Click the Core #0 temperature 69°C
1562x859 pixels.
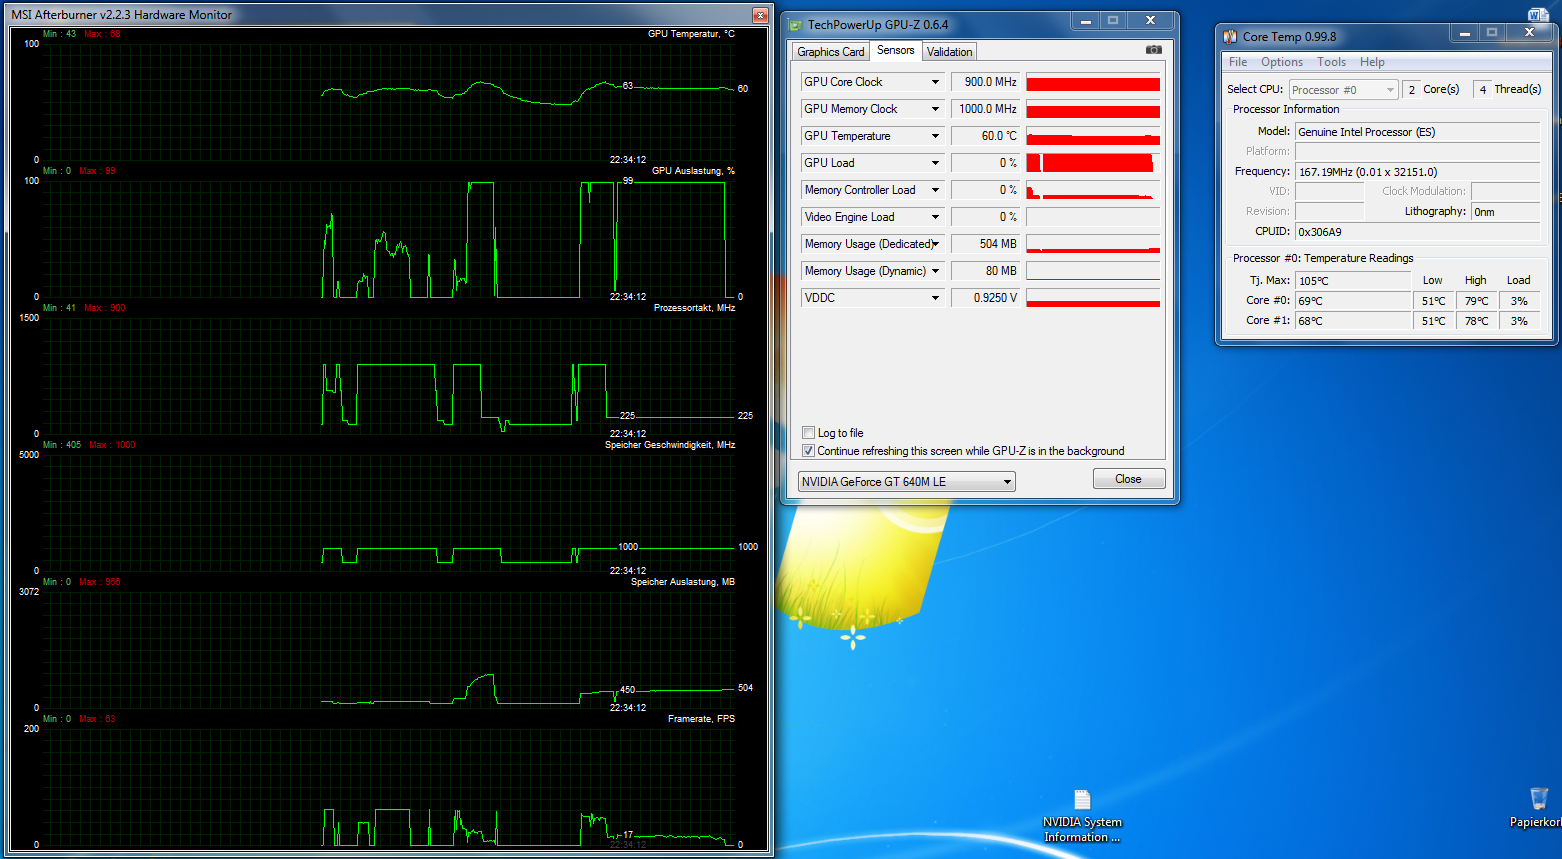pyautogui.click(x=1353, y=301)
